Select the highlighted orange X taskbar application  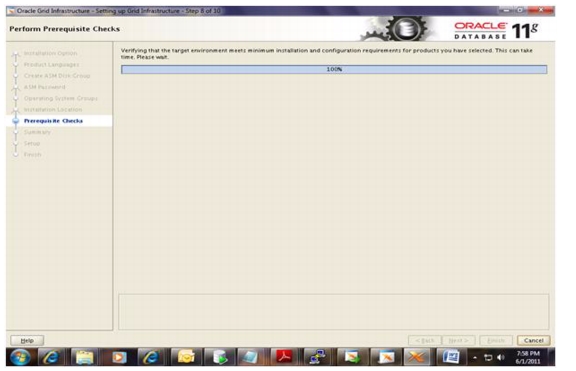tap(417, 357)
